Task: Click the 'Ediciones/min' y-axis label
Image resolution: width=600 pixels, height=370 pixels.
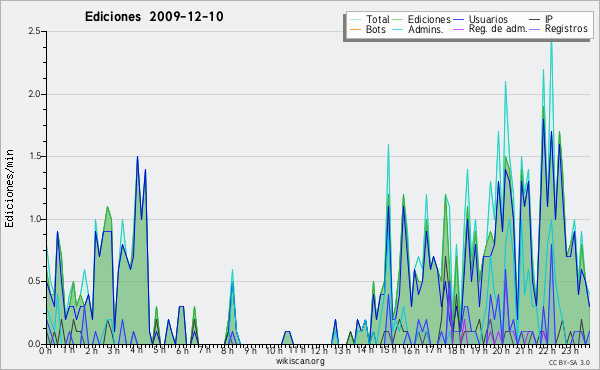Action: click(x=9, y=188)
